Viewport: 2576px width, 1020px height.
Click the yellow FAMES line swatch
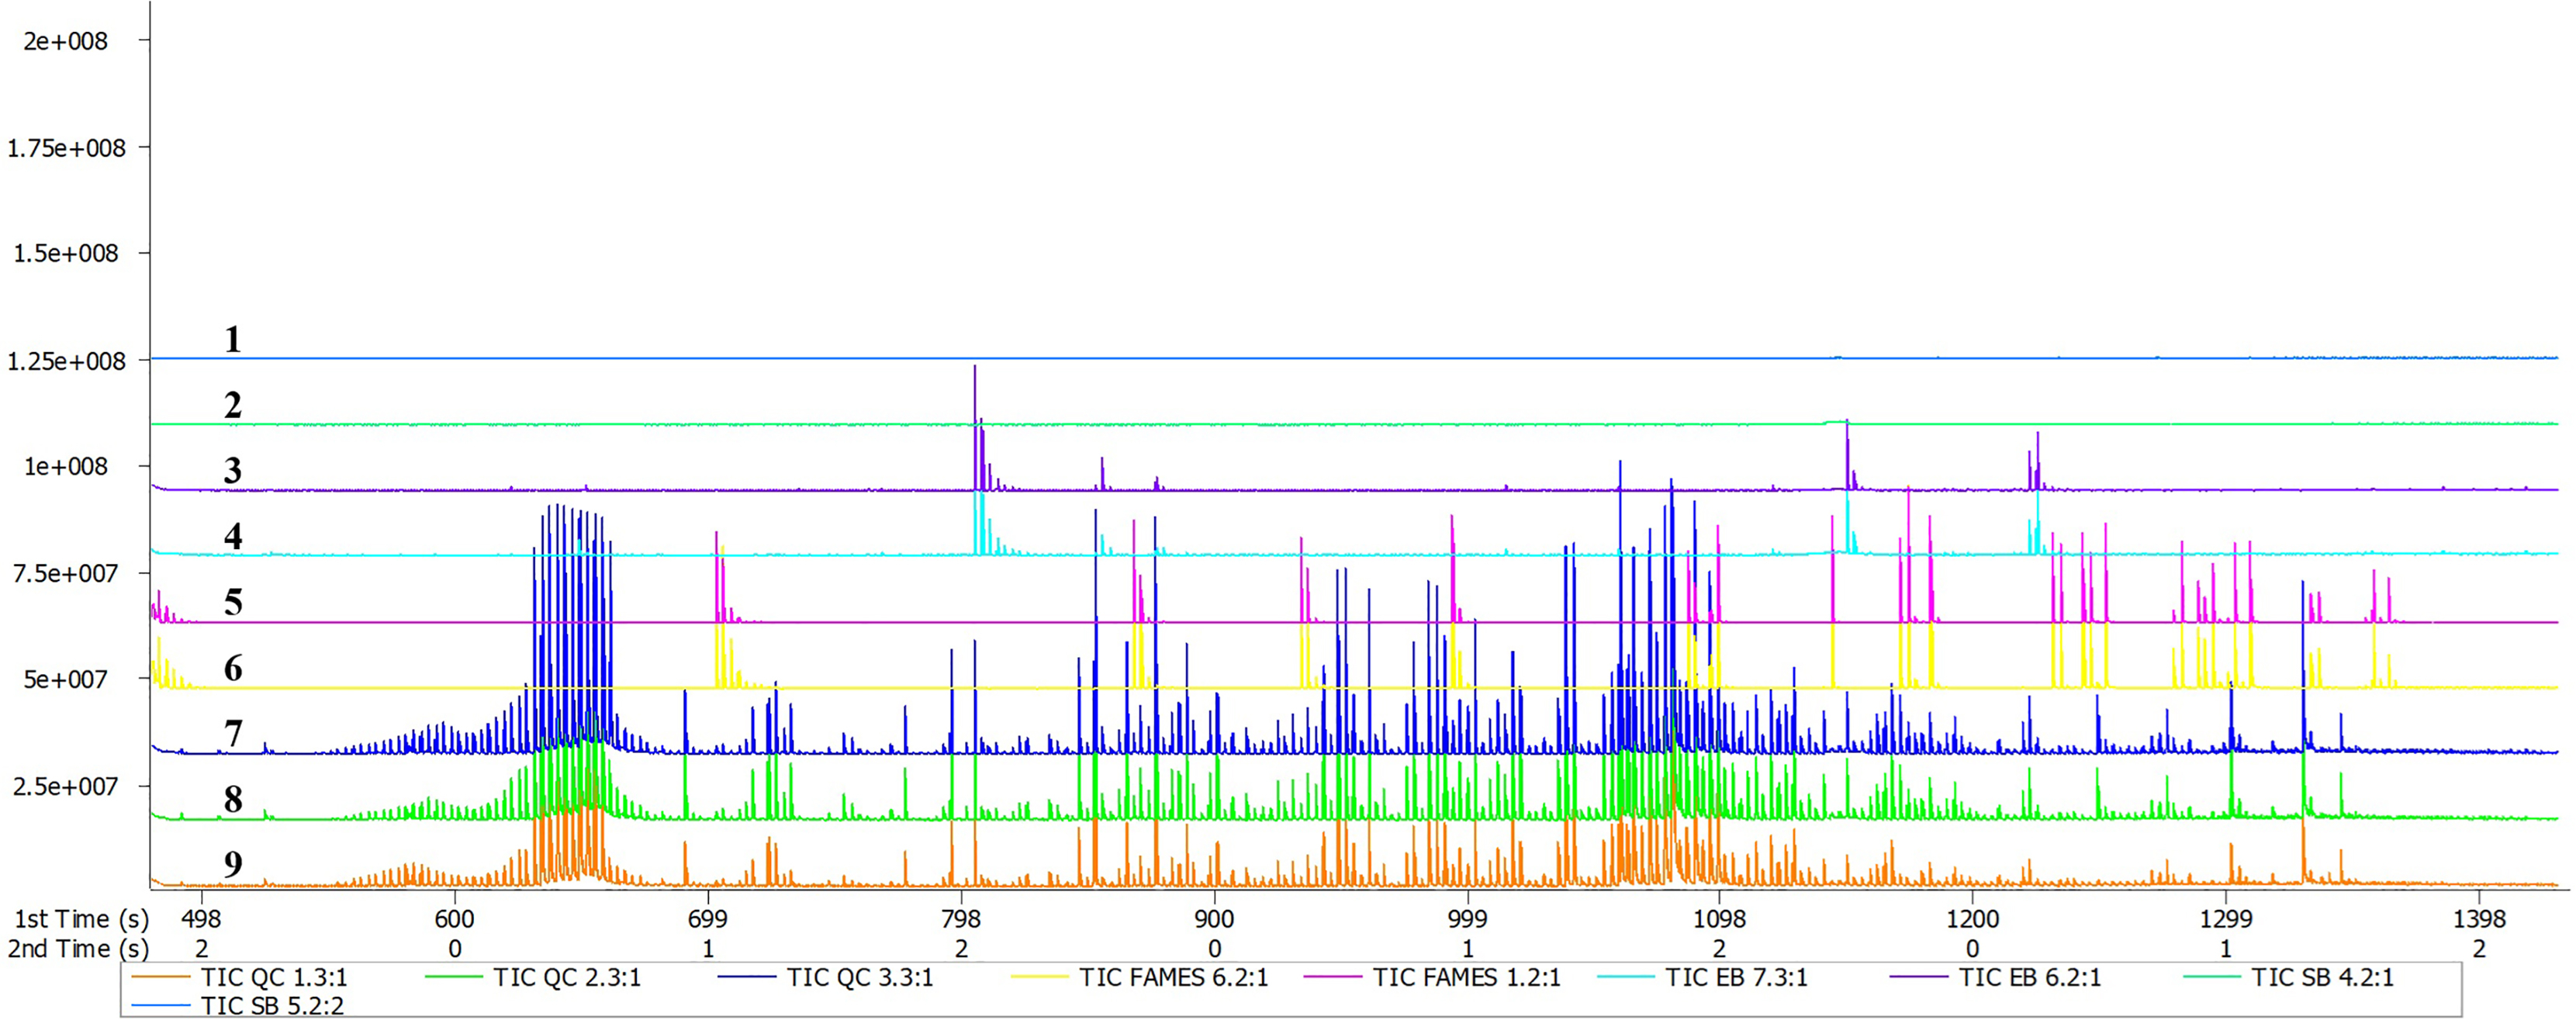pyautogui.click(x=1039, y=977)
